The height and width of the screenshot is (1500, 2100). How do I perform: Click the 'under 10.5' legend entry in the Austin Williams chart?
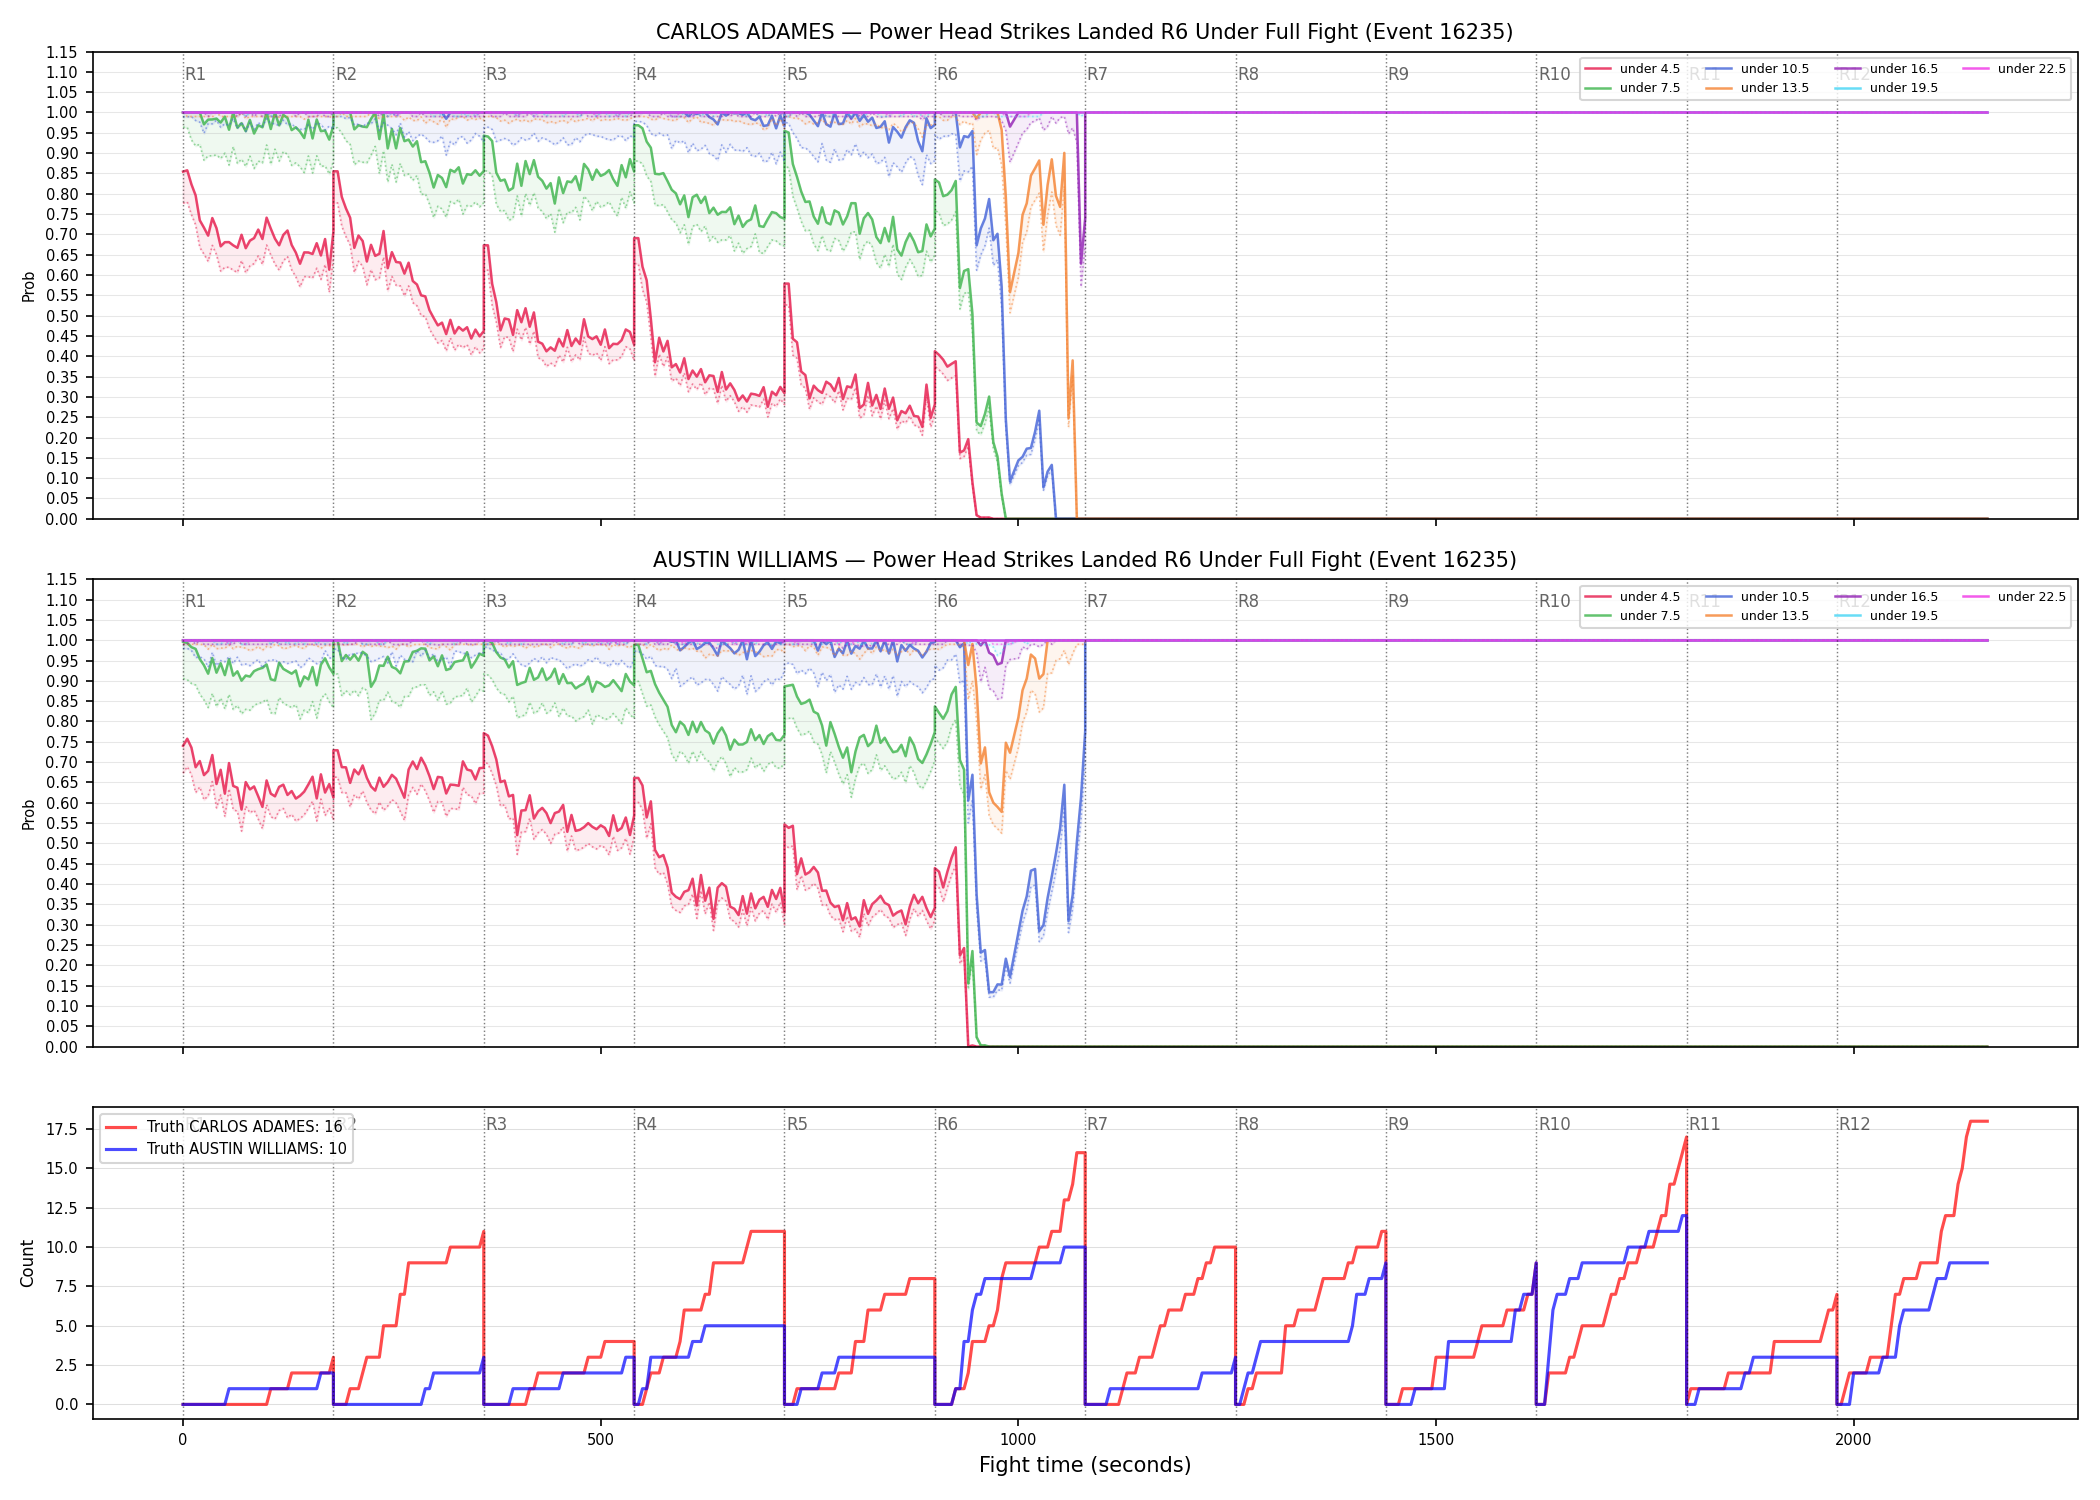[1757, 597]
